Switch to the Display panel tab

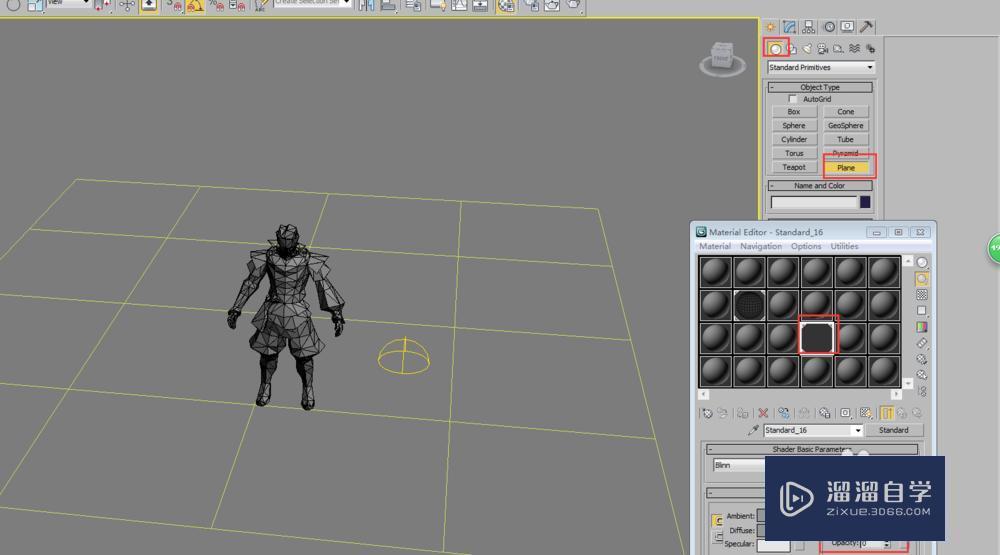(847, 27)
